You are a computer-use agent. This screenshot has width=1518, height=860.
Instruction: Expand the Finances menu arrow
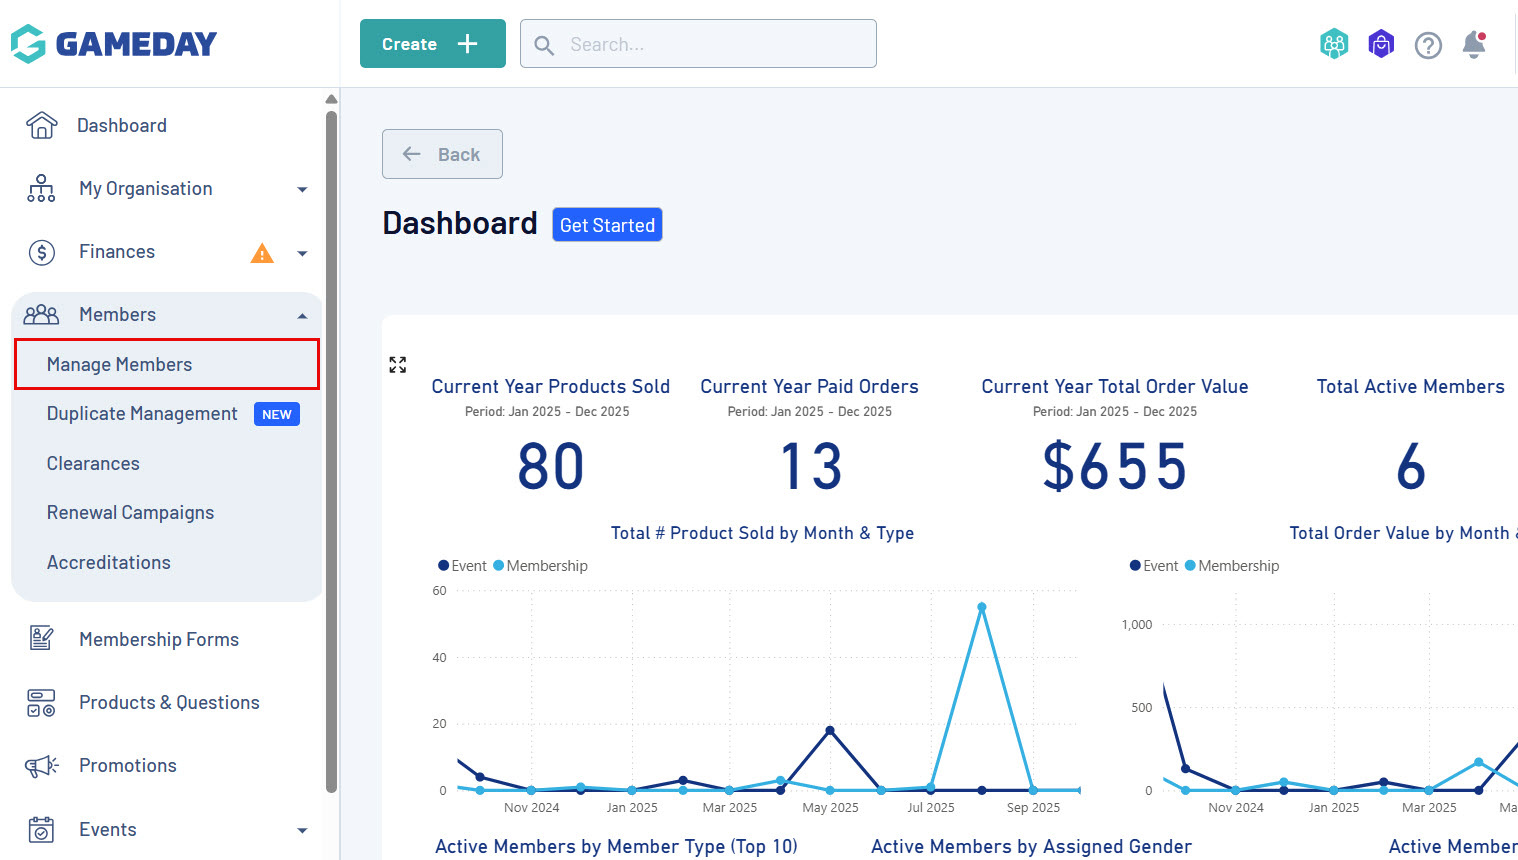(x=302, y=254)
